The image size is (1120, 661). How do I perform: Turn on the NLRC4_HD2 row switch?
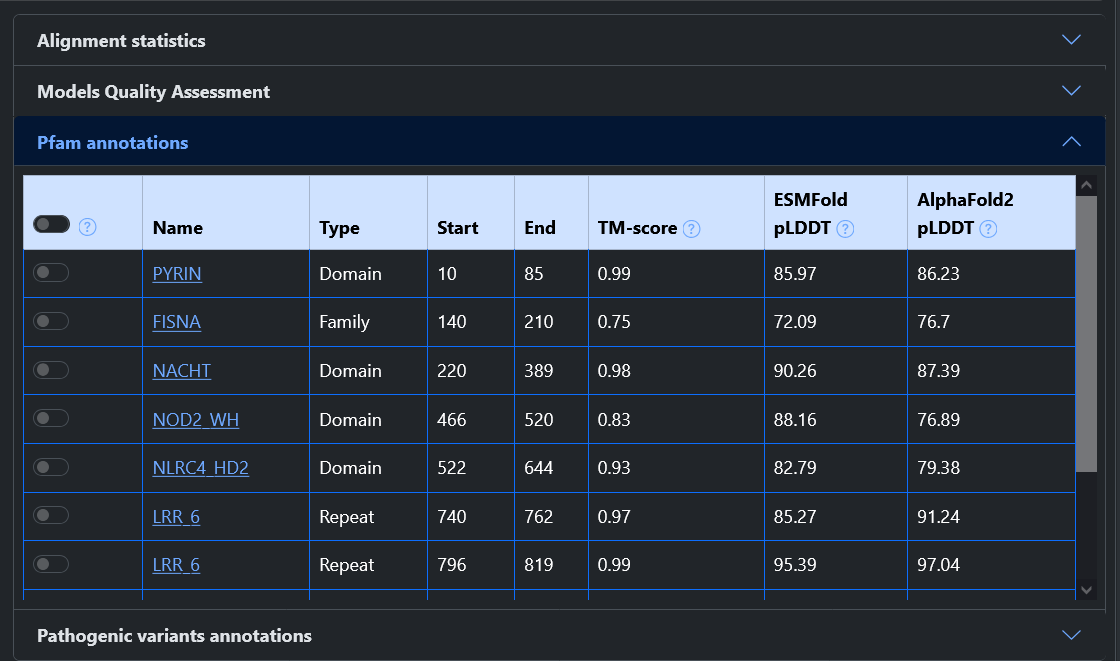[51, 467]
